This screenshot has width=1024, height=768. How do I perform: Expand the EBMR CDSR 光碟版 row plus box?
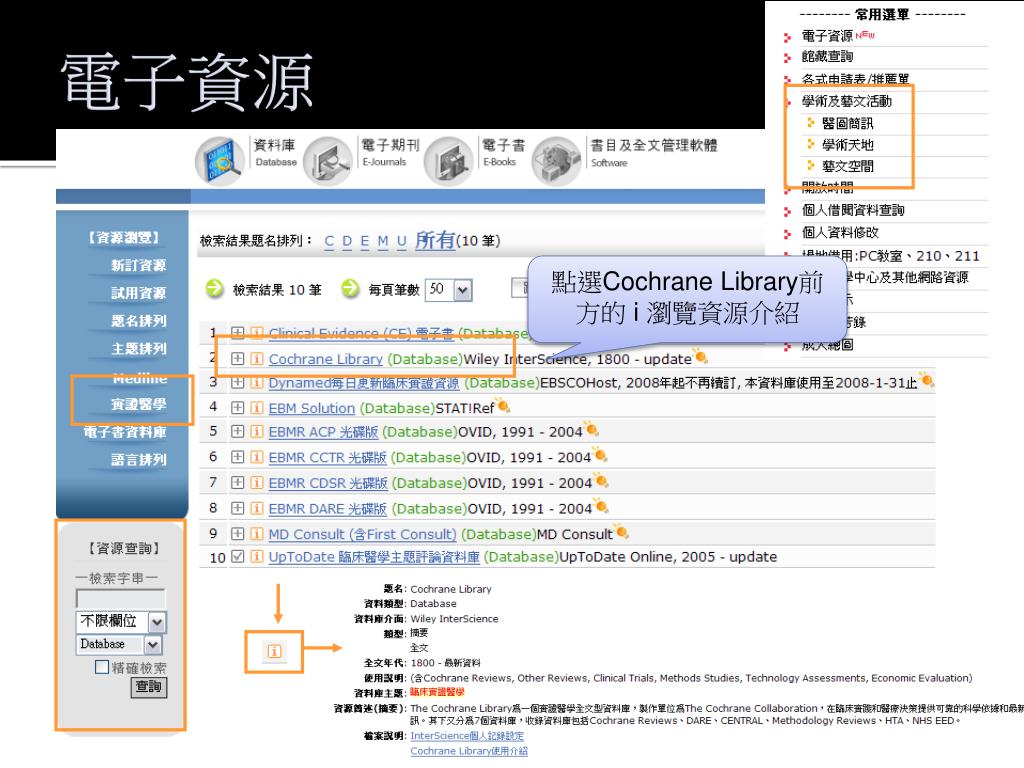point(238,483)
